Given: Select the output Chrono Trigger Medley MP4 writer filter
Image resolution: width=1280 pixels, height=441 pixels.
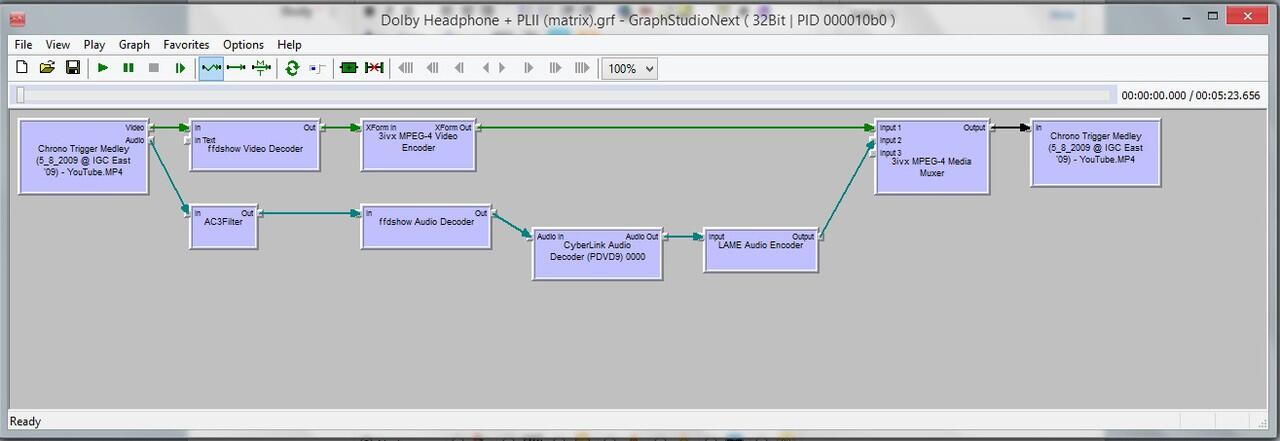Looking at the screenshot, I should 1096,152.
